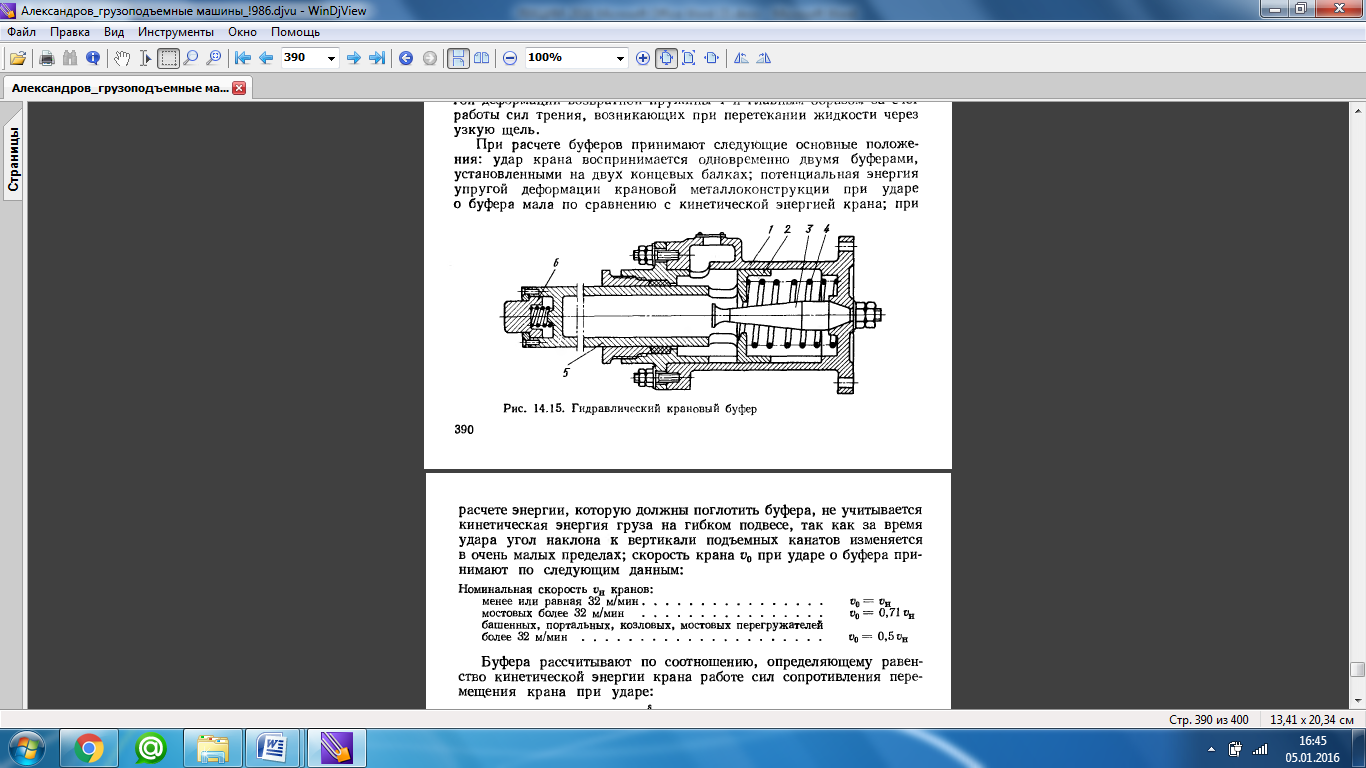Go to the first page
Image resolution: width=1366 pixels, height=768 pixels.
point(242,58)
